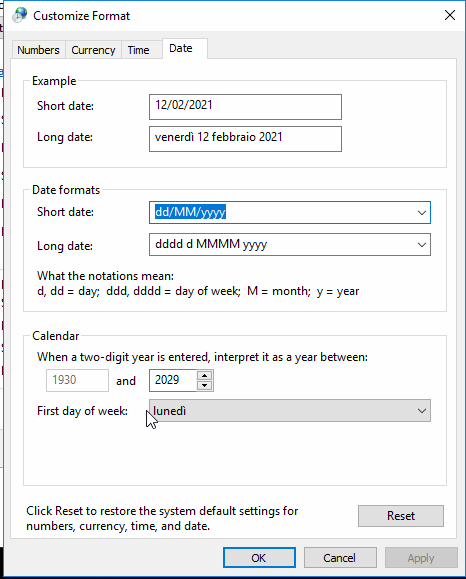
Task: Increase the two-digit year end value
Action: click(x=205, y=376)
